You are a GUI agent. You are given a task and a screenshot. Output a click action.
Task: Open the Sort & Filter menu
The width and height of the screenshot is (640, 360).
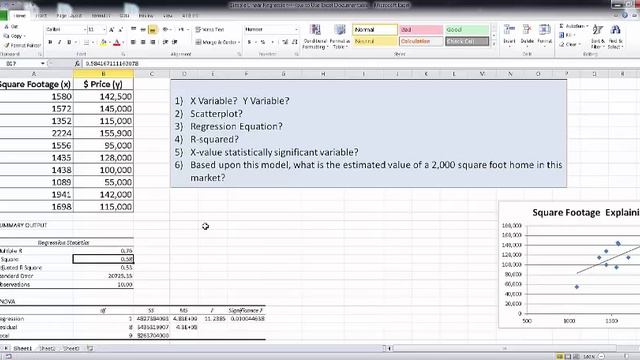(598, 37)
